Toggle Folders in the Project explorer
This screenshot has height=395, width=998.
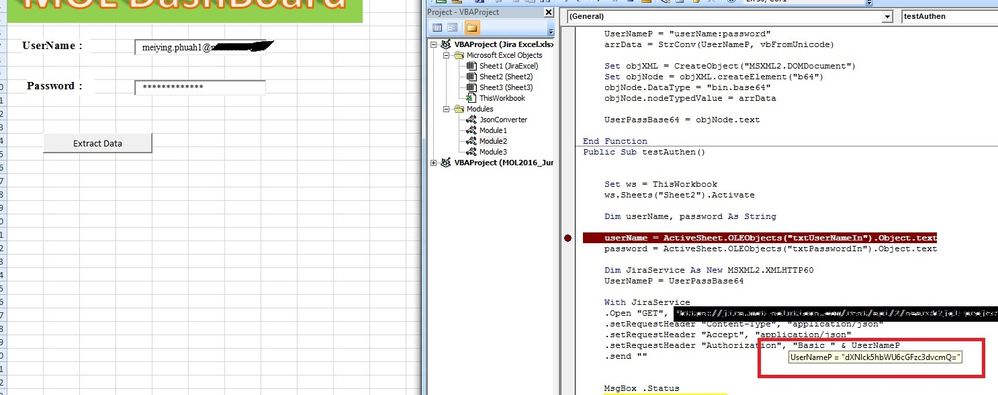tap(472, 27)
